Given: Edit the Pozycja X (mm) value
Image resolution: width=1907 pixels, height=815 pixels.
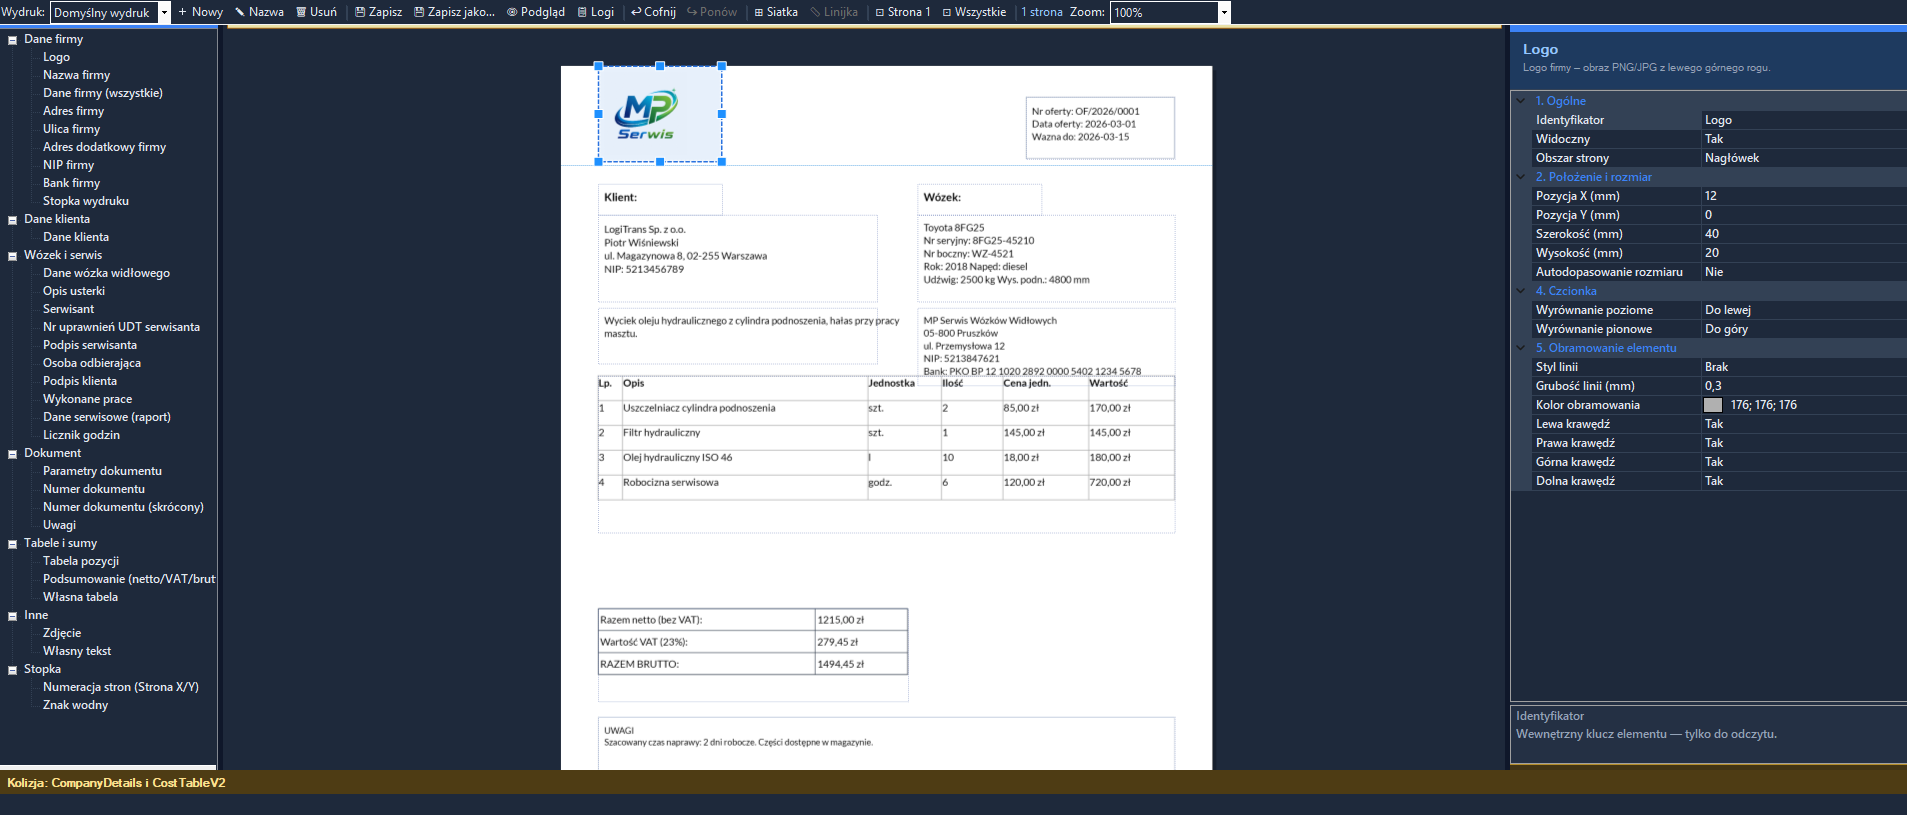Looking at the screenshot, I should [1804, 196].
